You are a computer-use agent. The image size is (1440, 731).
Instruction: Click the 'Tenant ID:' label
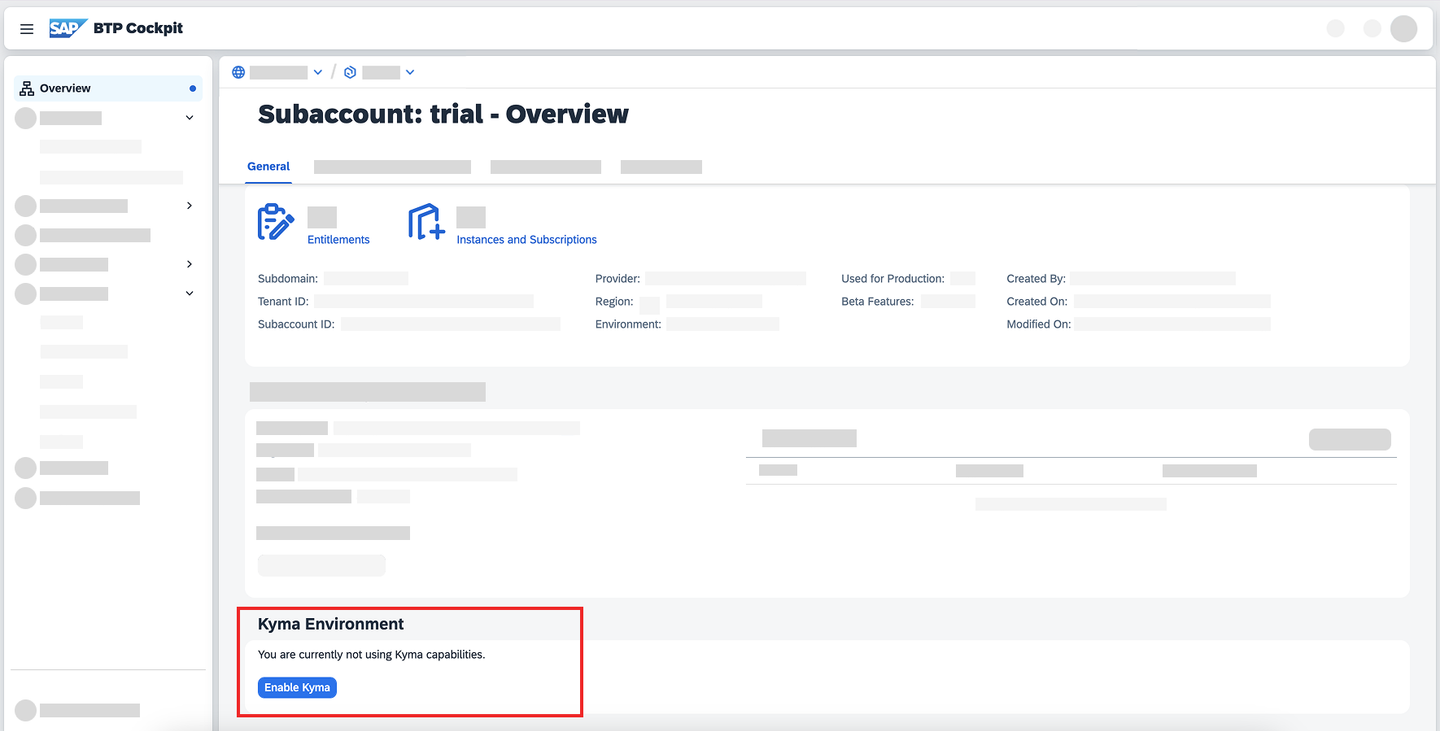pos(283,302)
